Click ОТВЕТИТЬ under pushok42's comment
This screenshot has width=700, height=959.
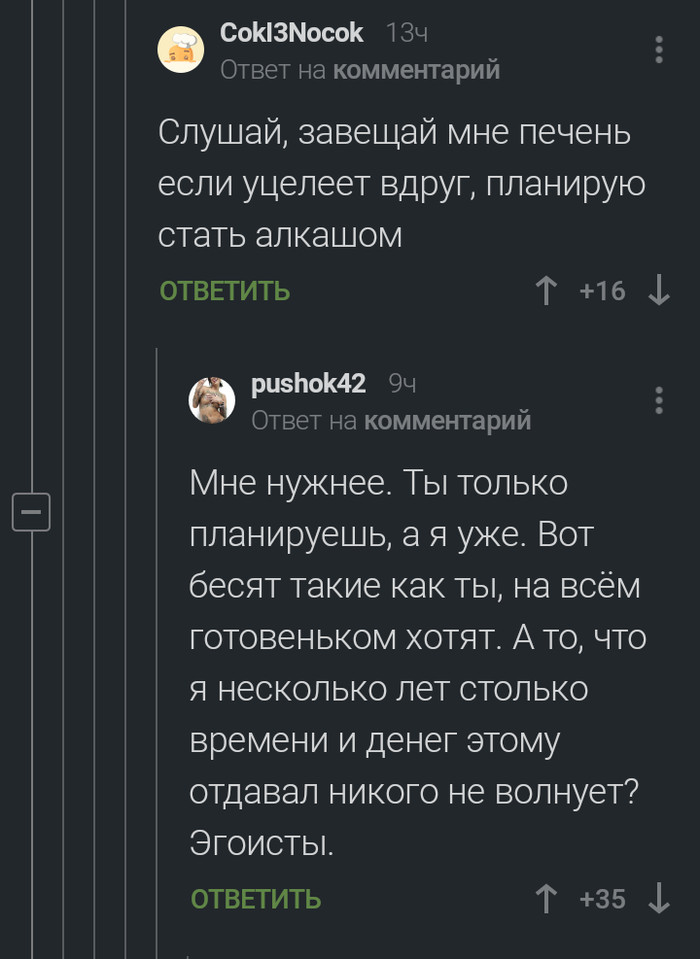(256, 899)
